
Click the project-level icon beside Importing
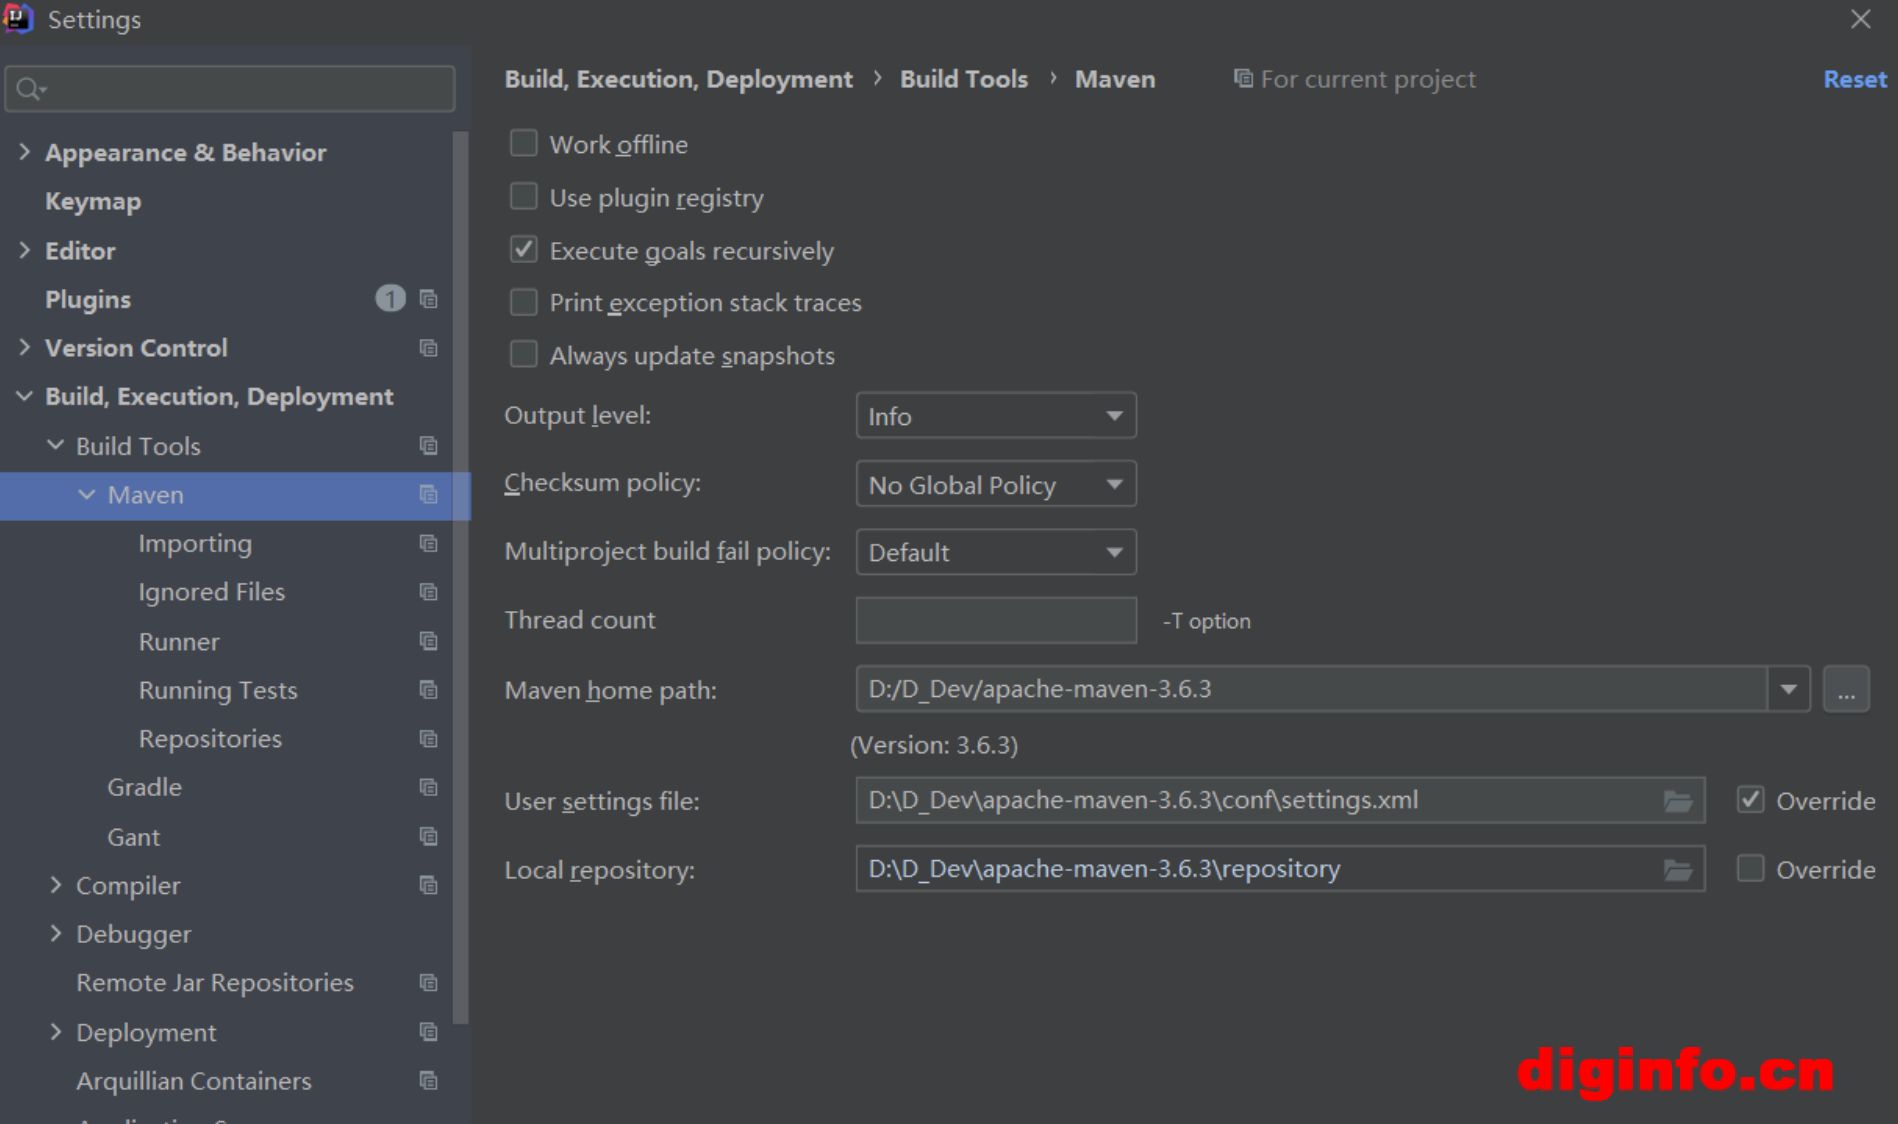click(428, 543)
